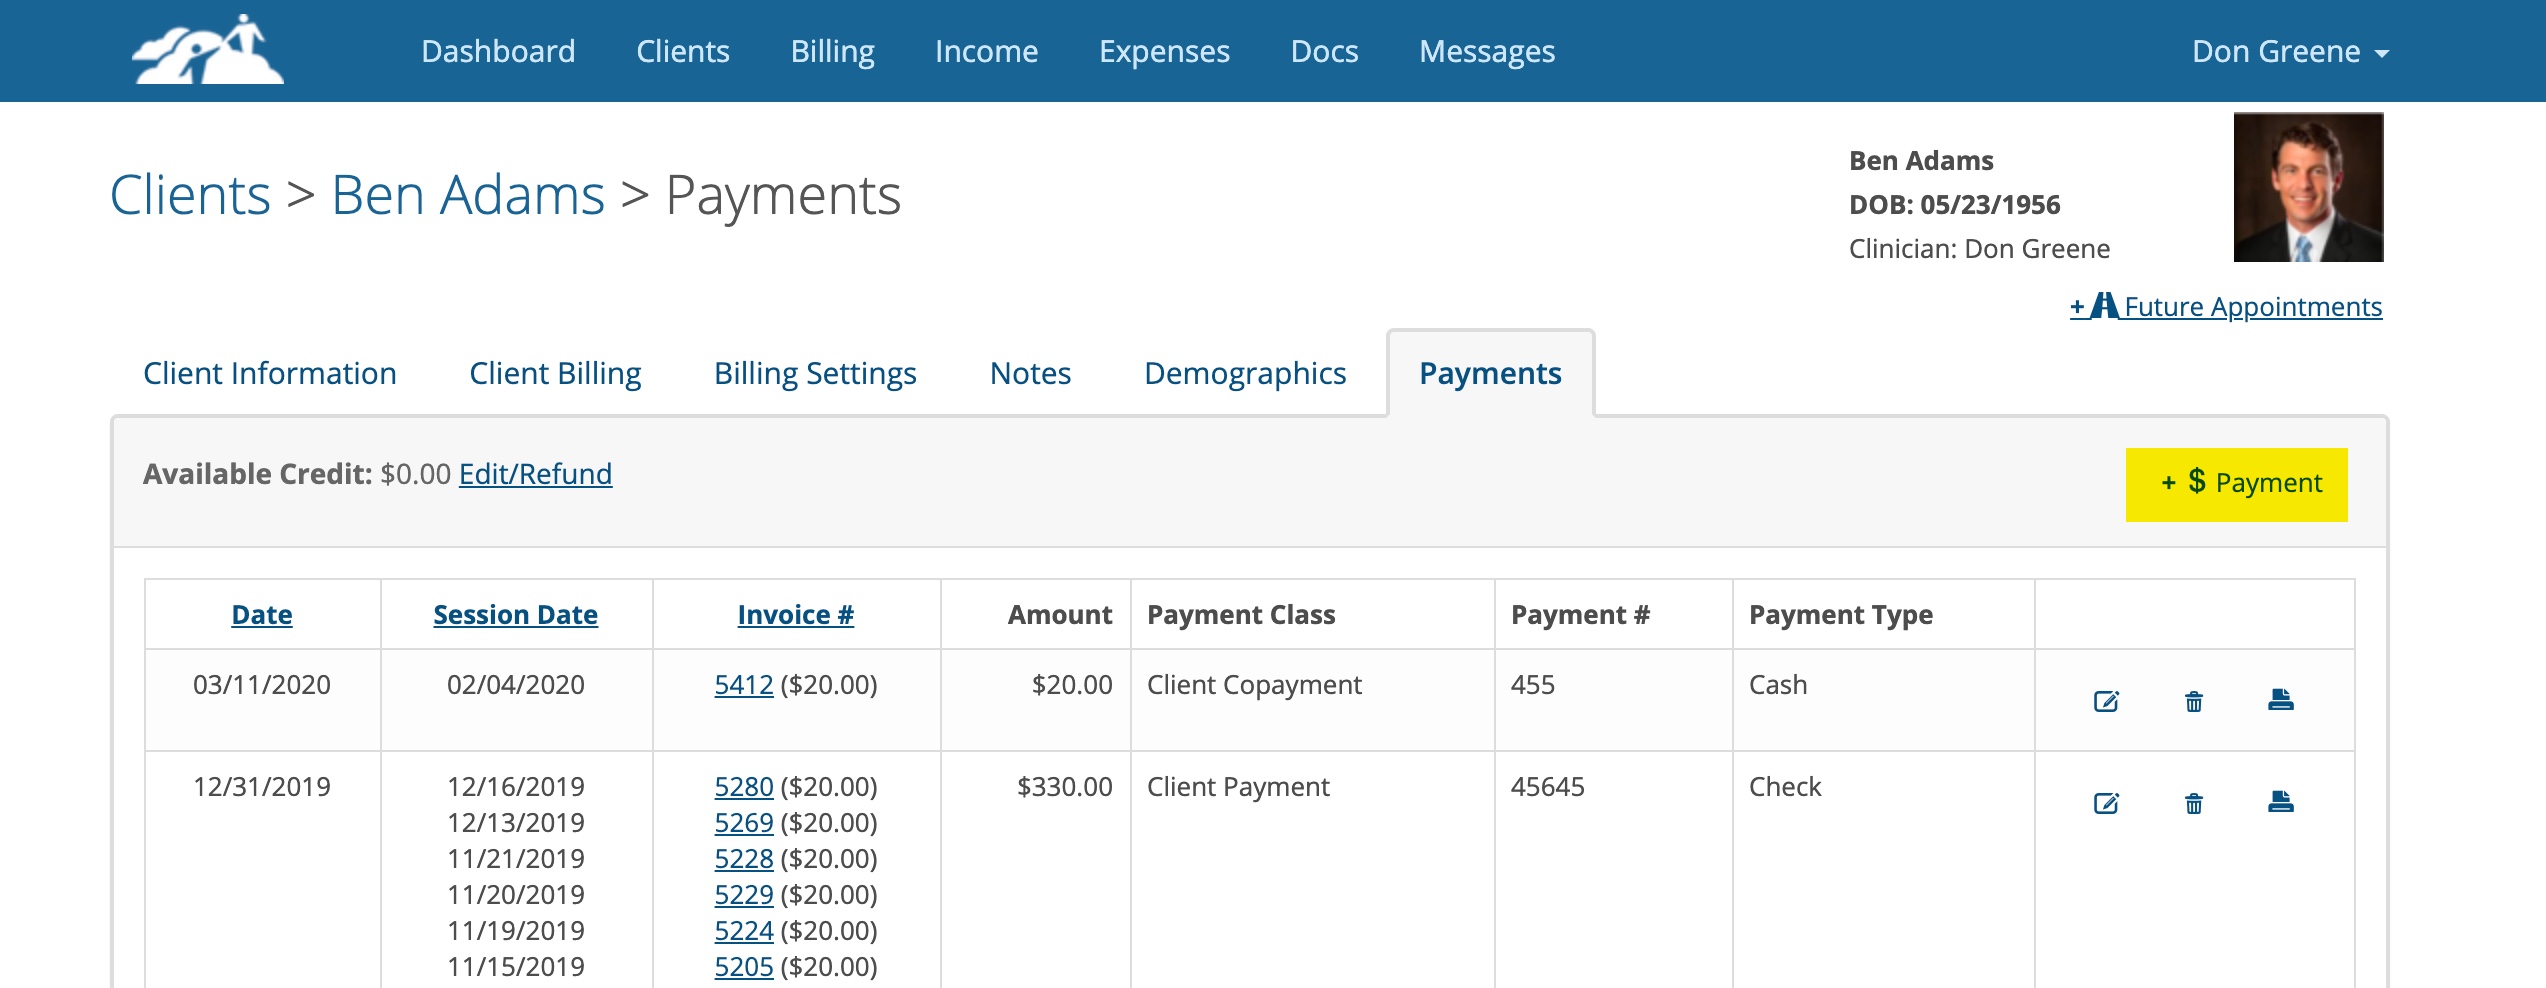2546x988 pixels.
Task: Open the Docs menu item
Action: [x=1324, y=51]
